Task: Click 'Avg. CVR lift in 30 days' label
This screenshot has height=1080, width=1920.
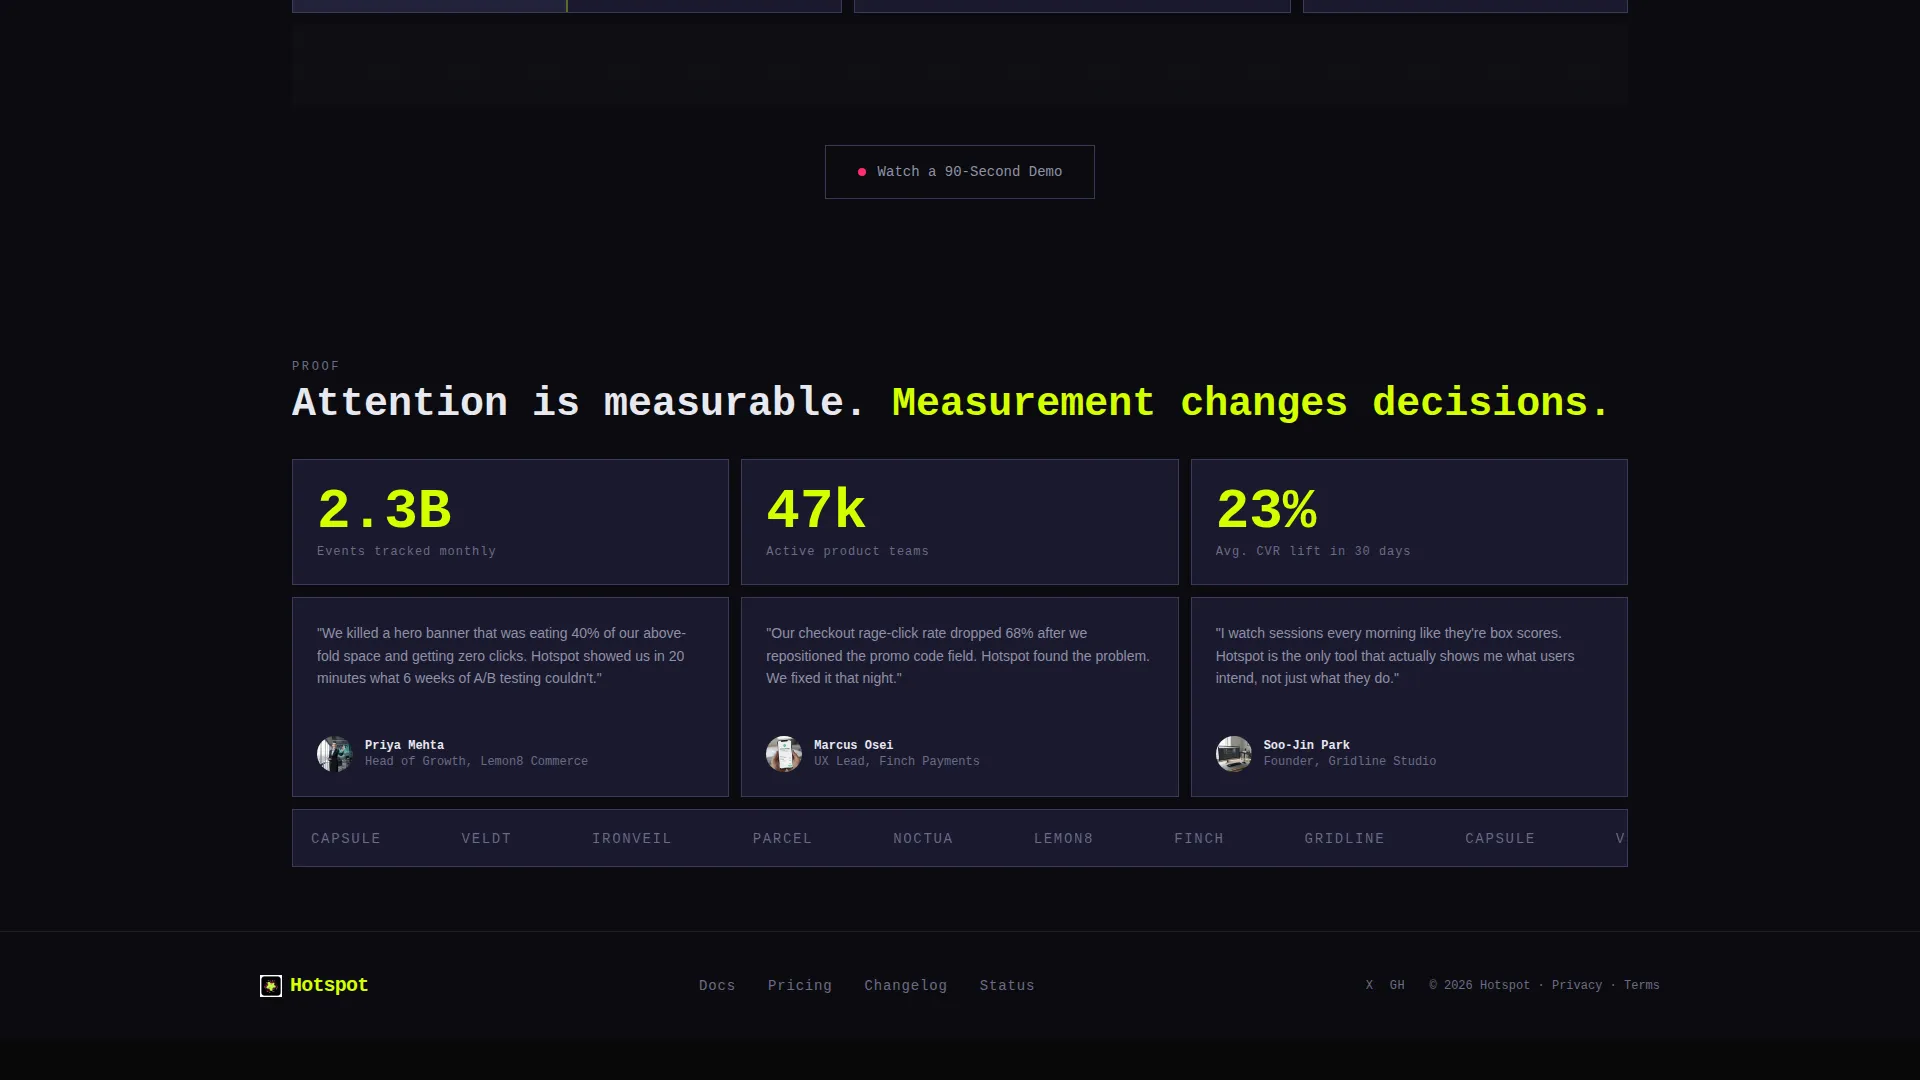Action: tap(1313, 551)
